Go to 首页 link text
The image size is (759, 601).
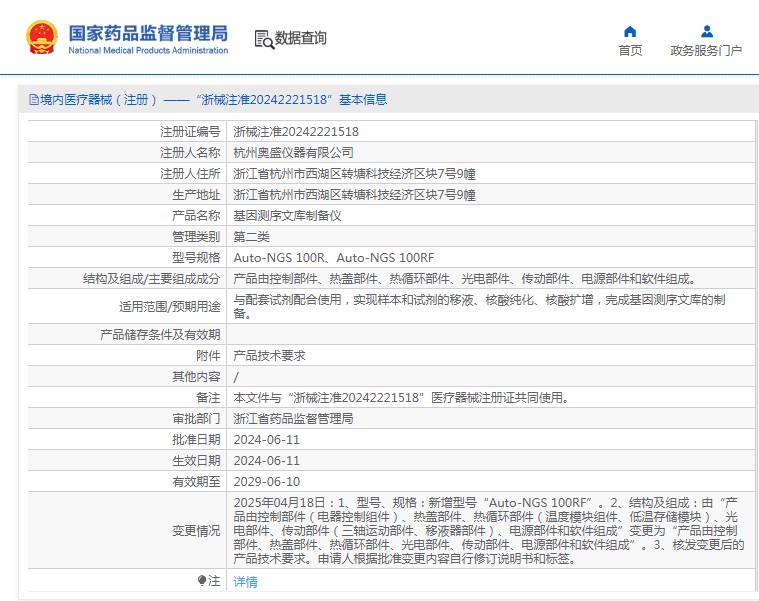click(x=630, y=50)
